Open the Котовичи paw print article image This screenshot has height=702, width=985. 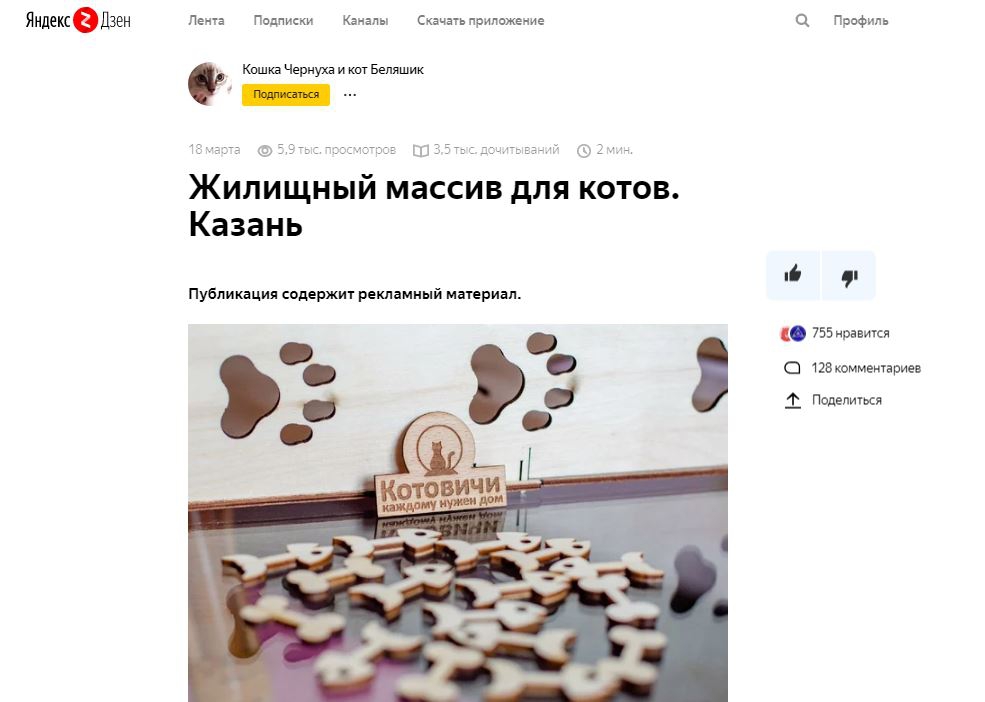coord(458,513)
